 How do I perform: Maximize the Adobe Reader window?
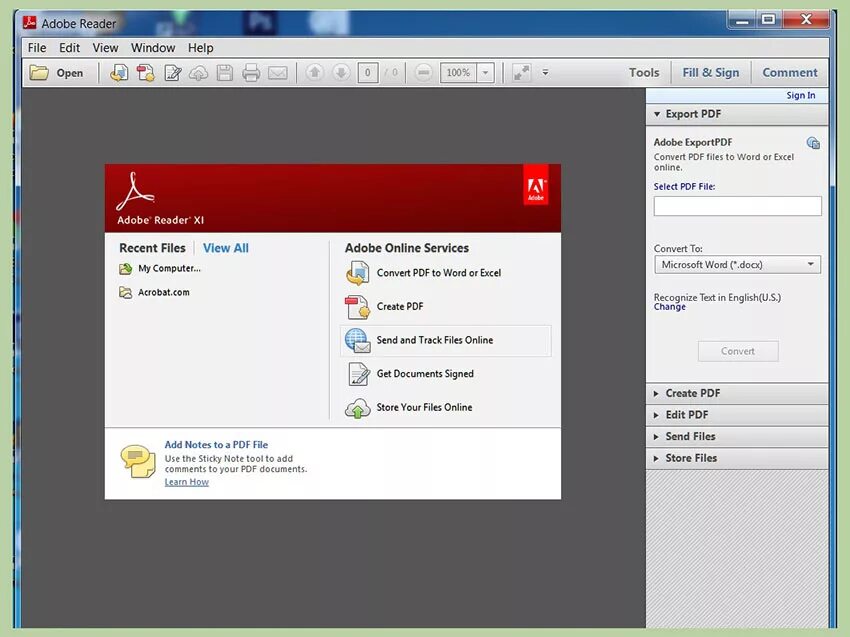pos(768,20)
